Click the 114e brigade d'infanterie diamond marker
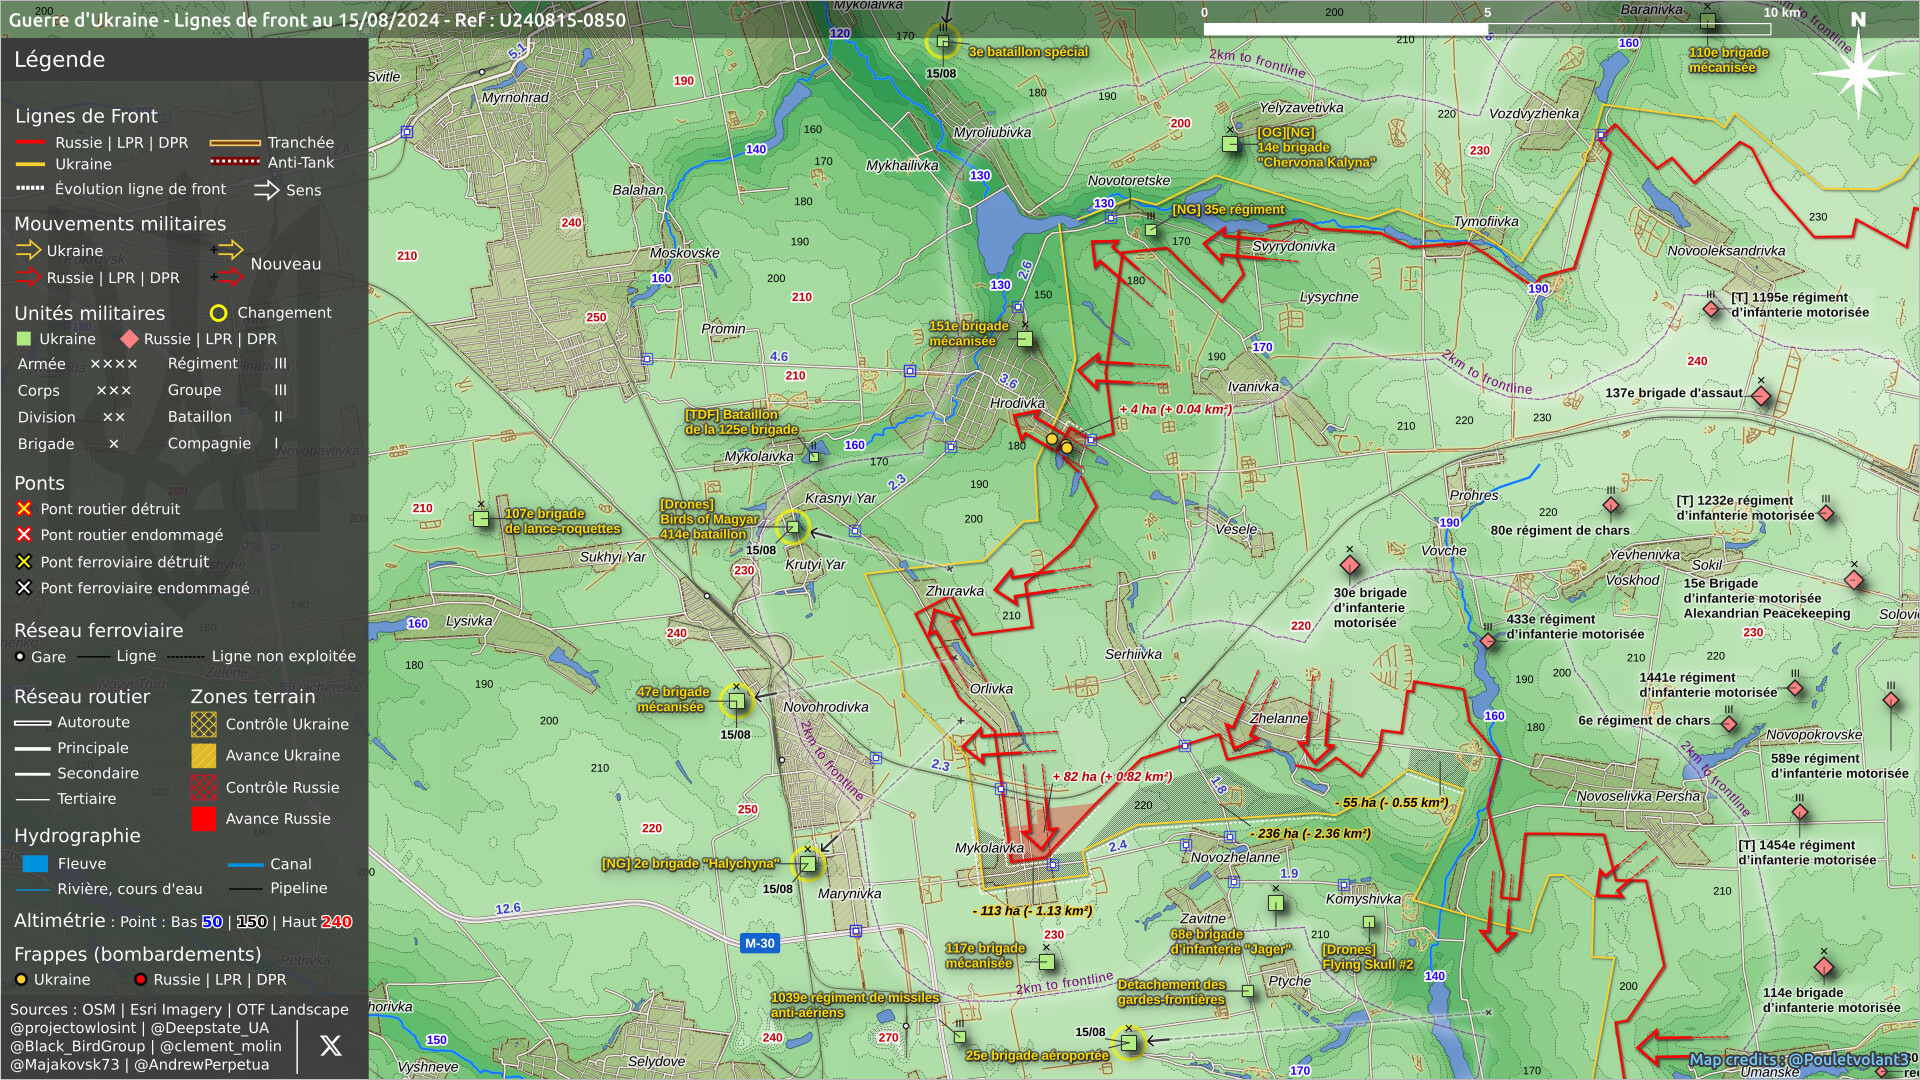Viewport: 1920px width, 1080px height. pos(1824,967)
